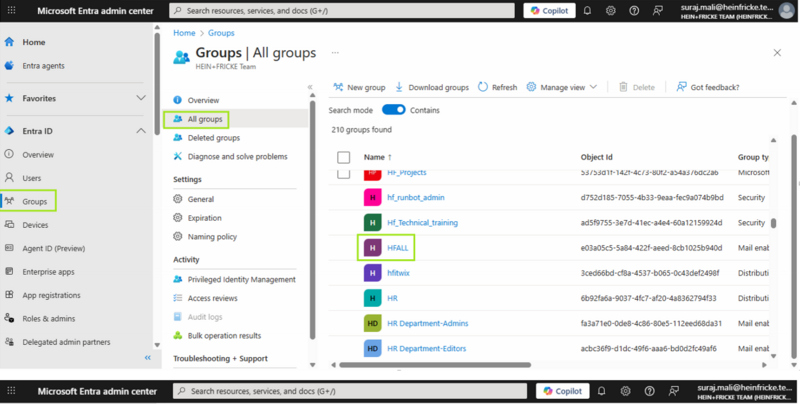Toggle the Search mode Contains switch
Screen dimensions: 800x404
(393, 110)
